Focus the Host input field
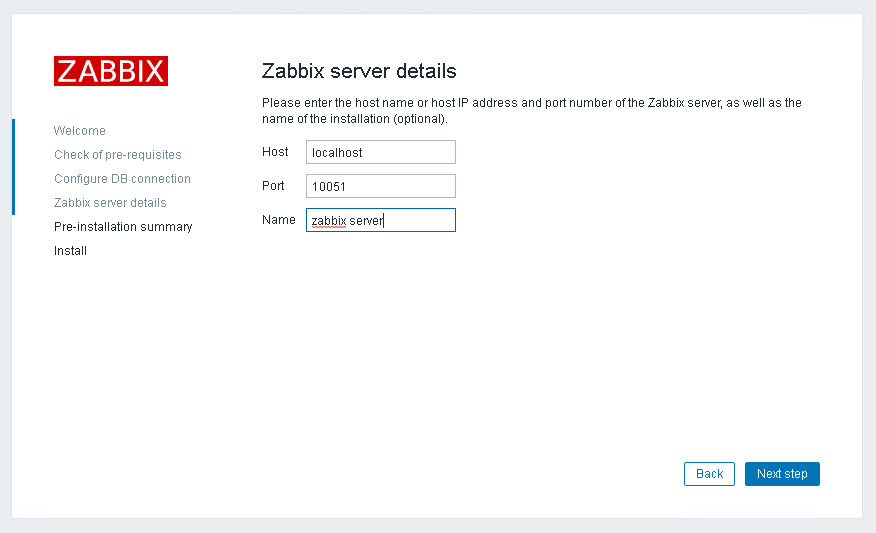876x533 pixels. coord(380,152)
